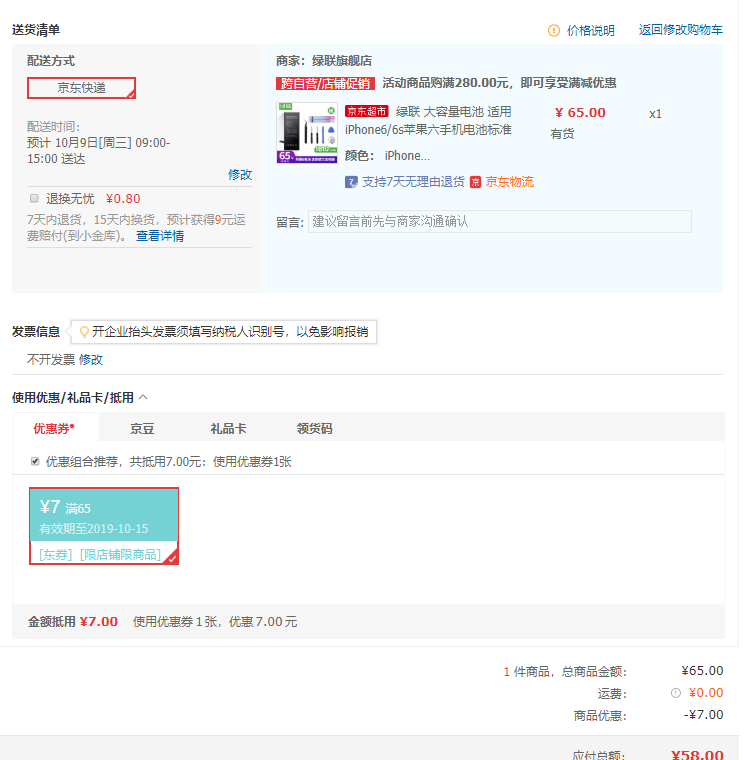Image resolution: width=748 pixels, height=760 pixels.
Task: Open 查看详情 for return protection
Action: click(160, 236)
